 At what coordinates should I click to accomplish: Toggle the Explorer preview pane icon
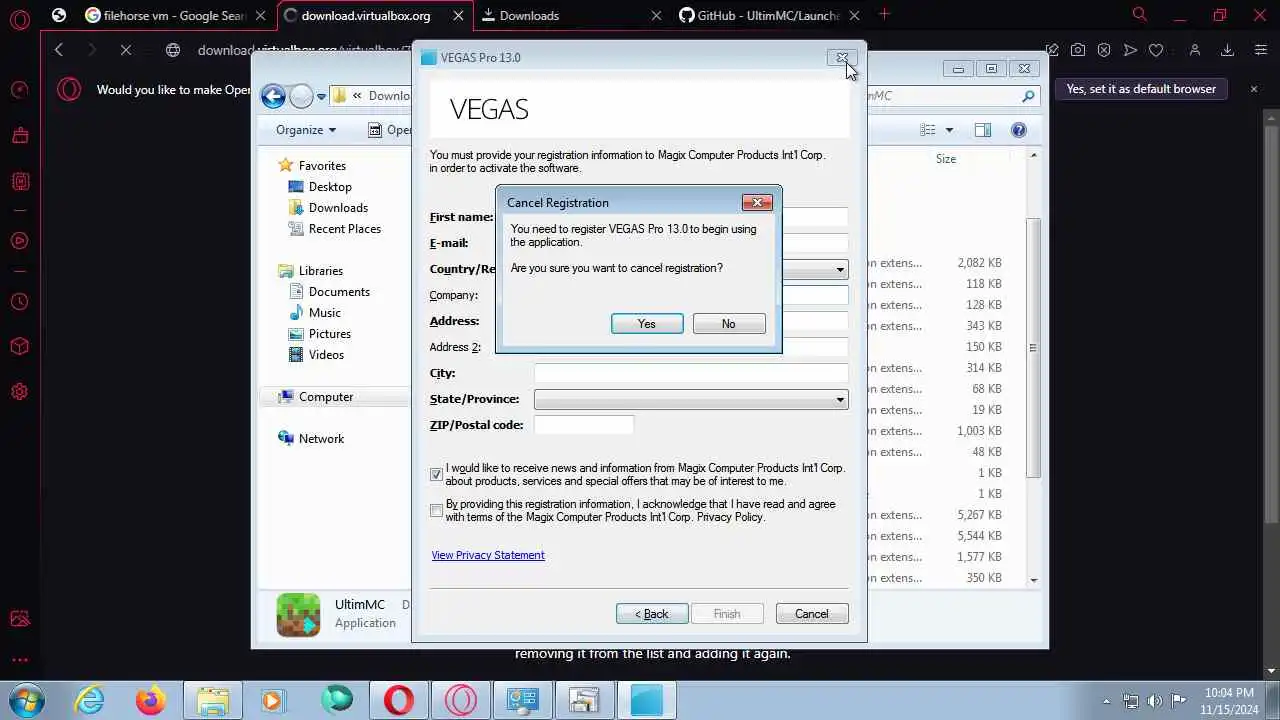point(983,130)
